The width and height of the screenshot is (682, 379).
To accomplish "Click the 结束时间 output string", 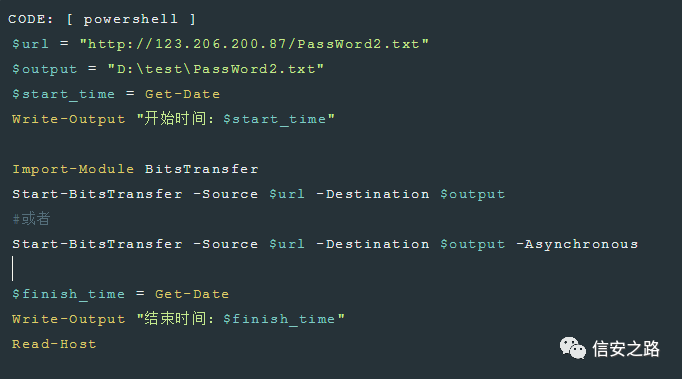I will [x=241, y=319].
